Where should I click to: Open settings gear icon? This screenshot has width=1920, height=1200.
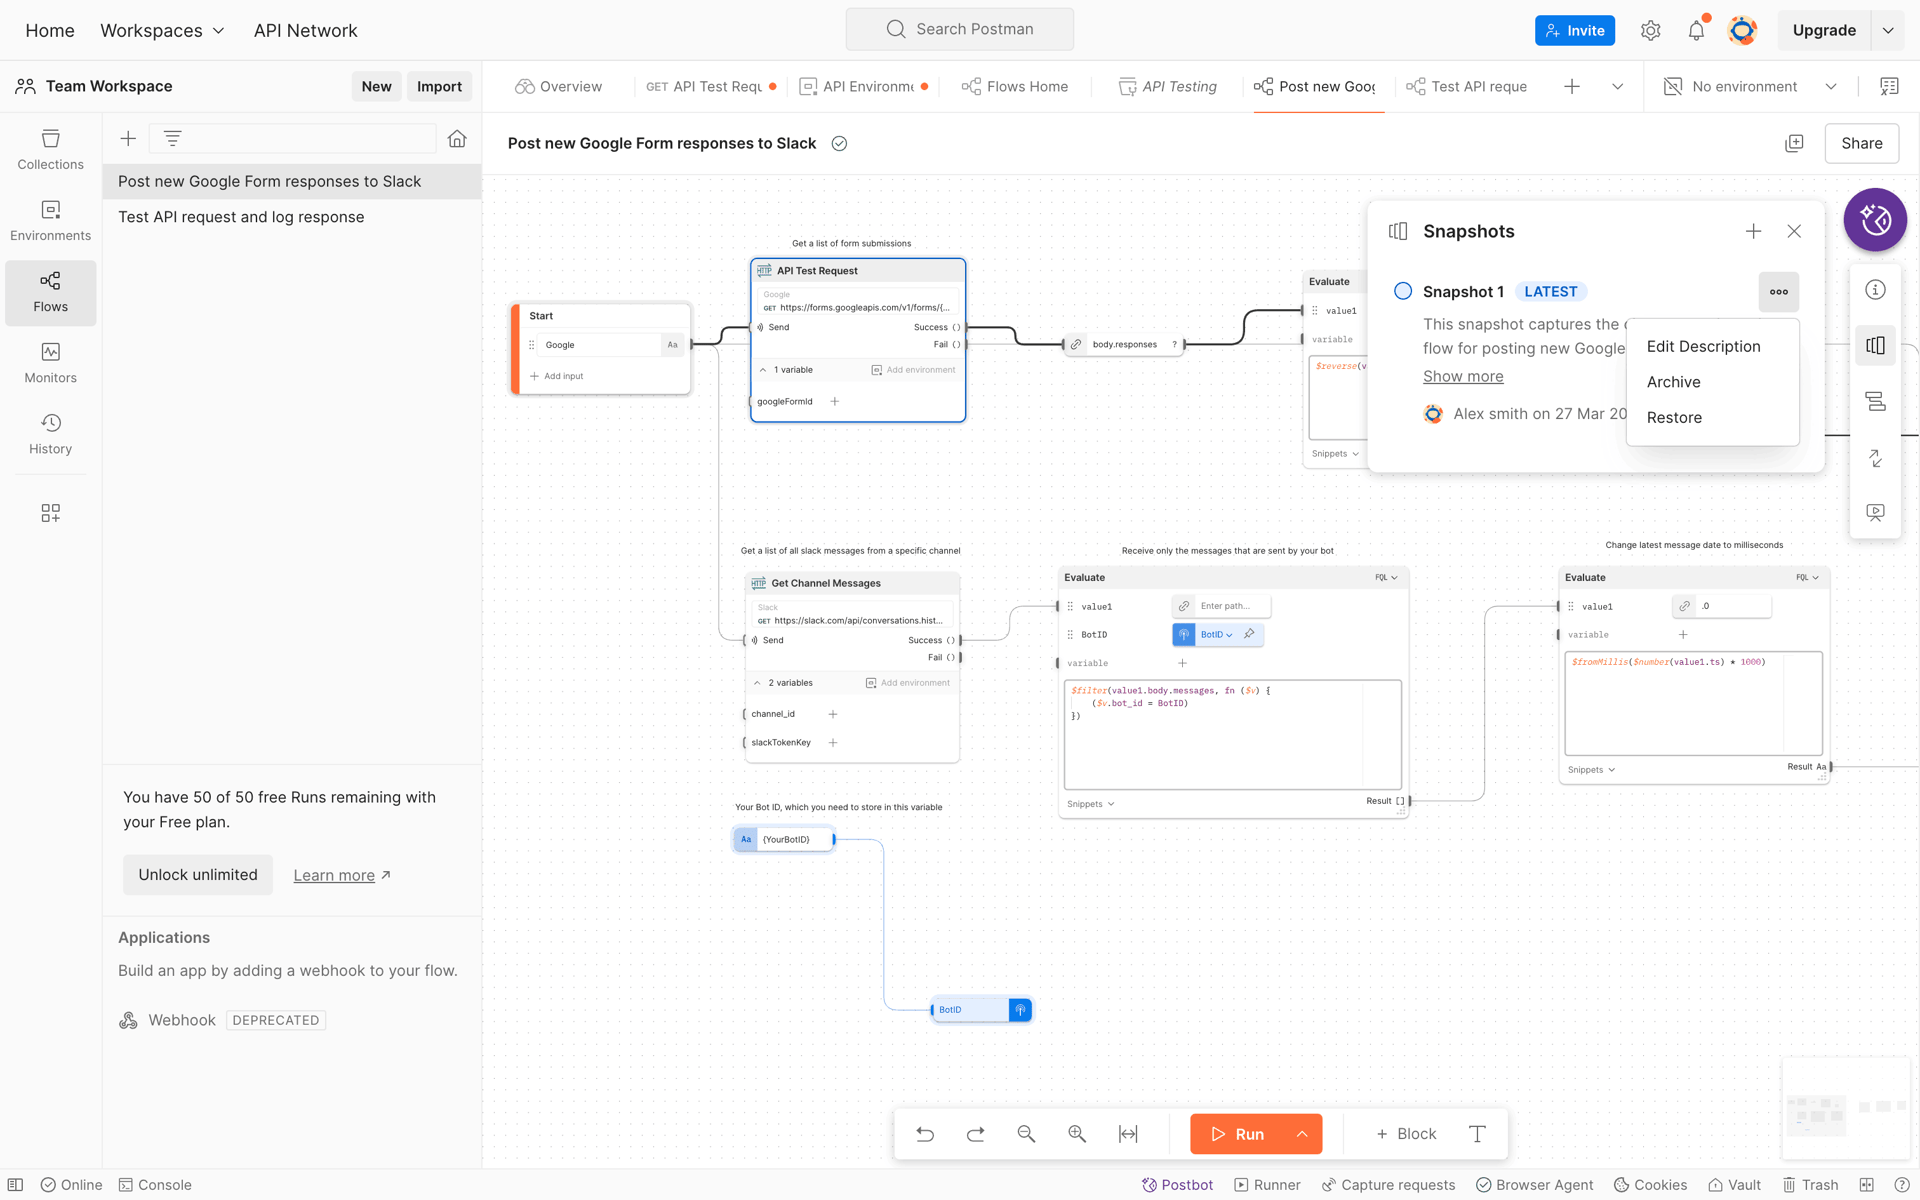(x=1650, y=30)
